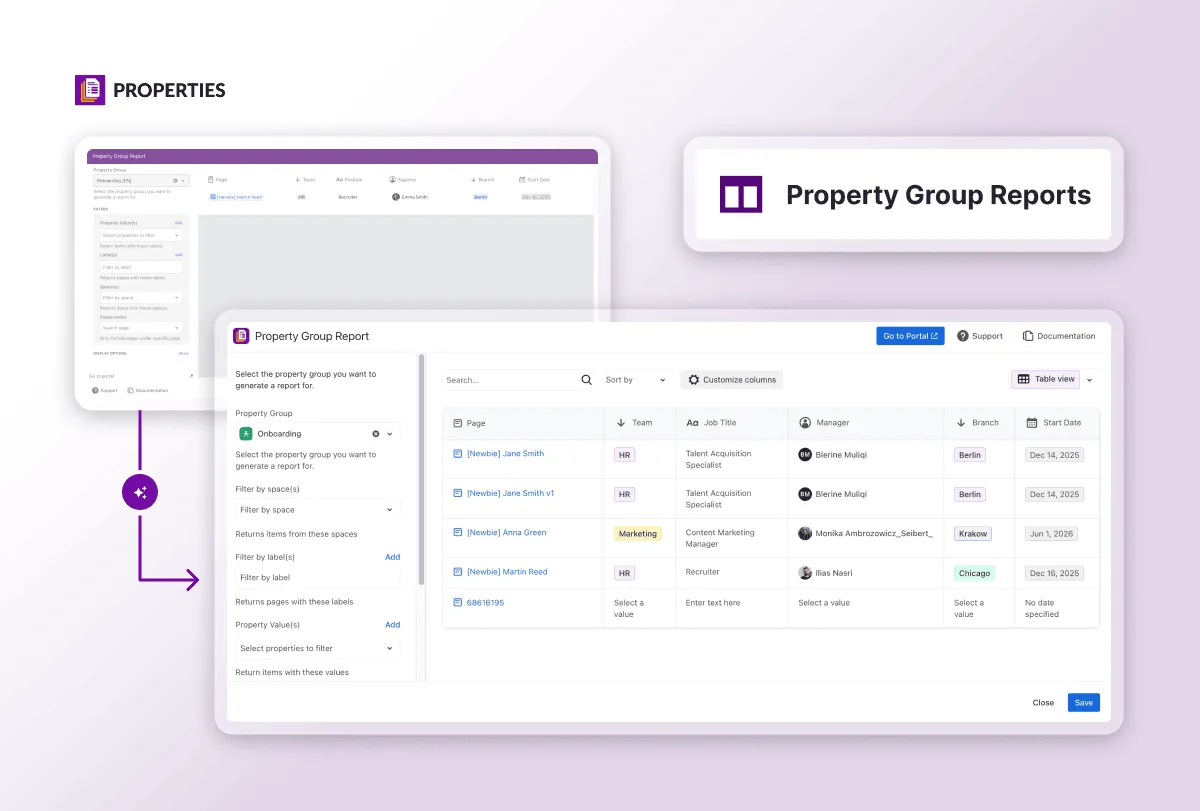The height and width of the screenshot is (811, 1200).
Task: Click [Newbie] Martin Reed link in background window
Action: (240, 197)
